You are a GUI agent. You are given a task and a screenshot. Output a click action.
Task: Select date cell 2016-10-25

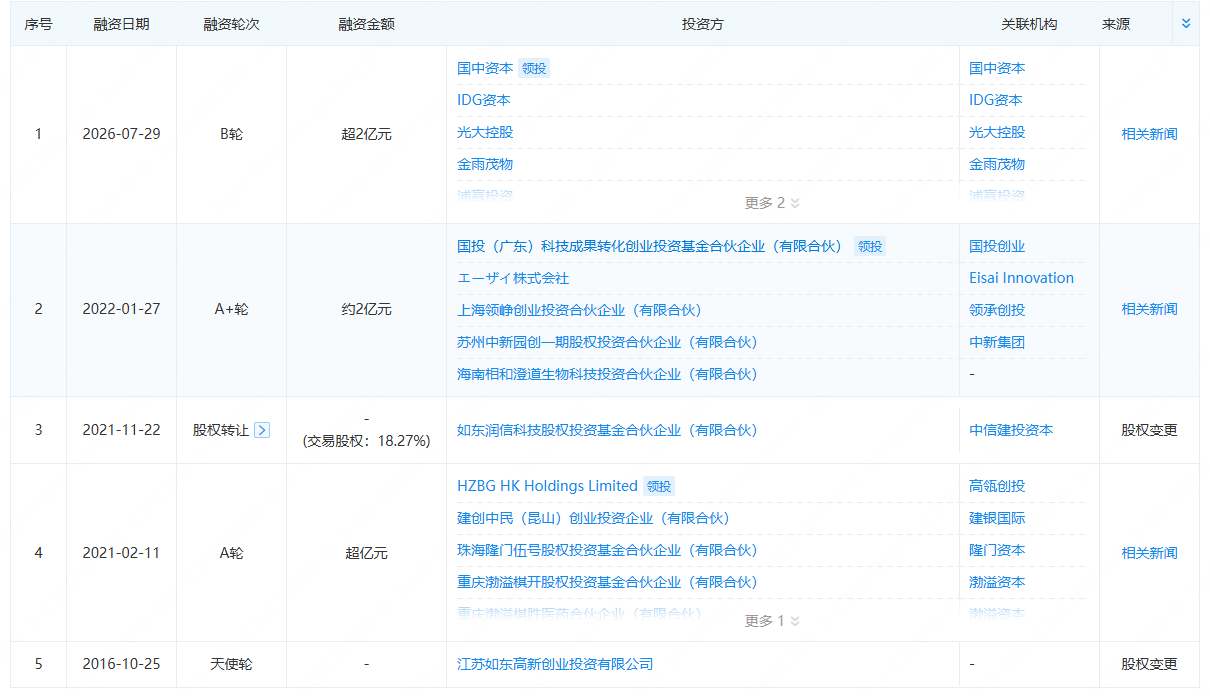(x=121, y=664)
